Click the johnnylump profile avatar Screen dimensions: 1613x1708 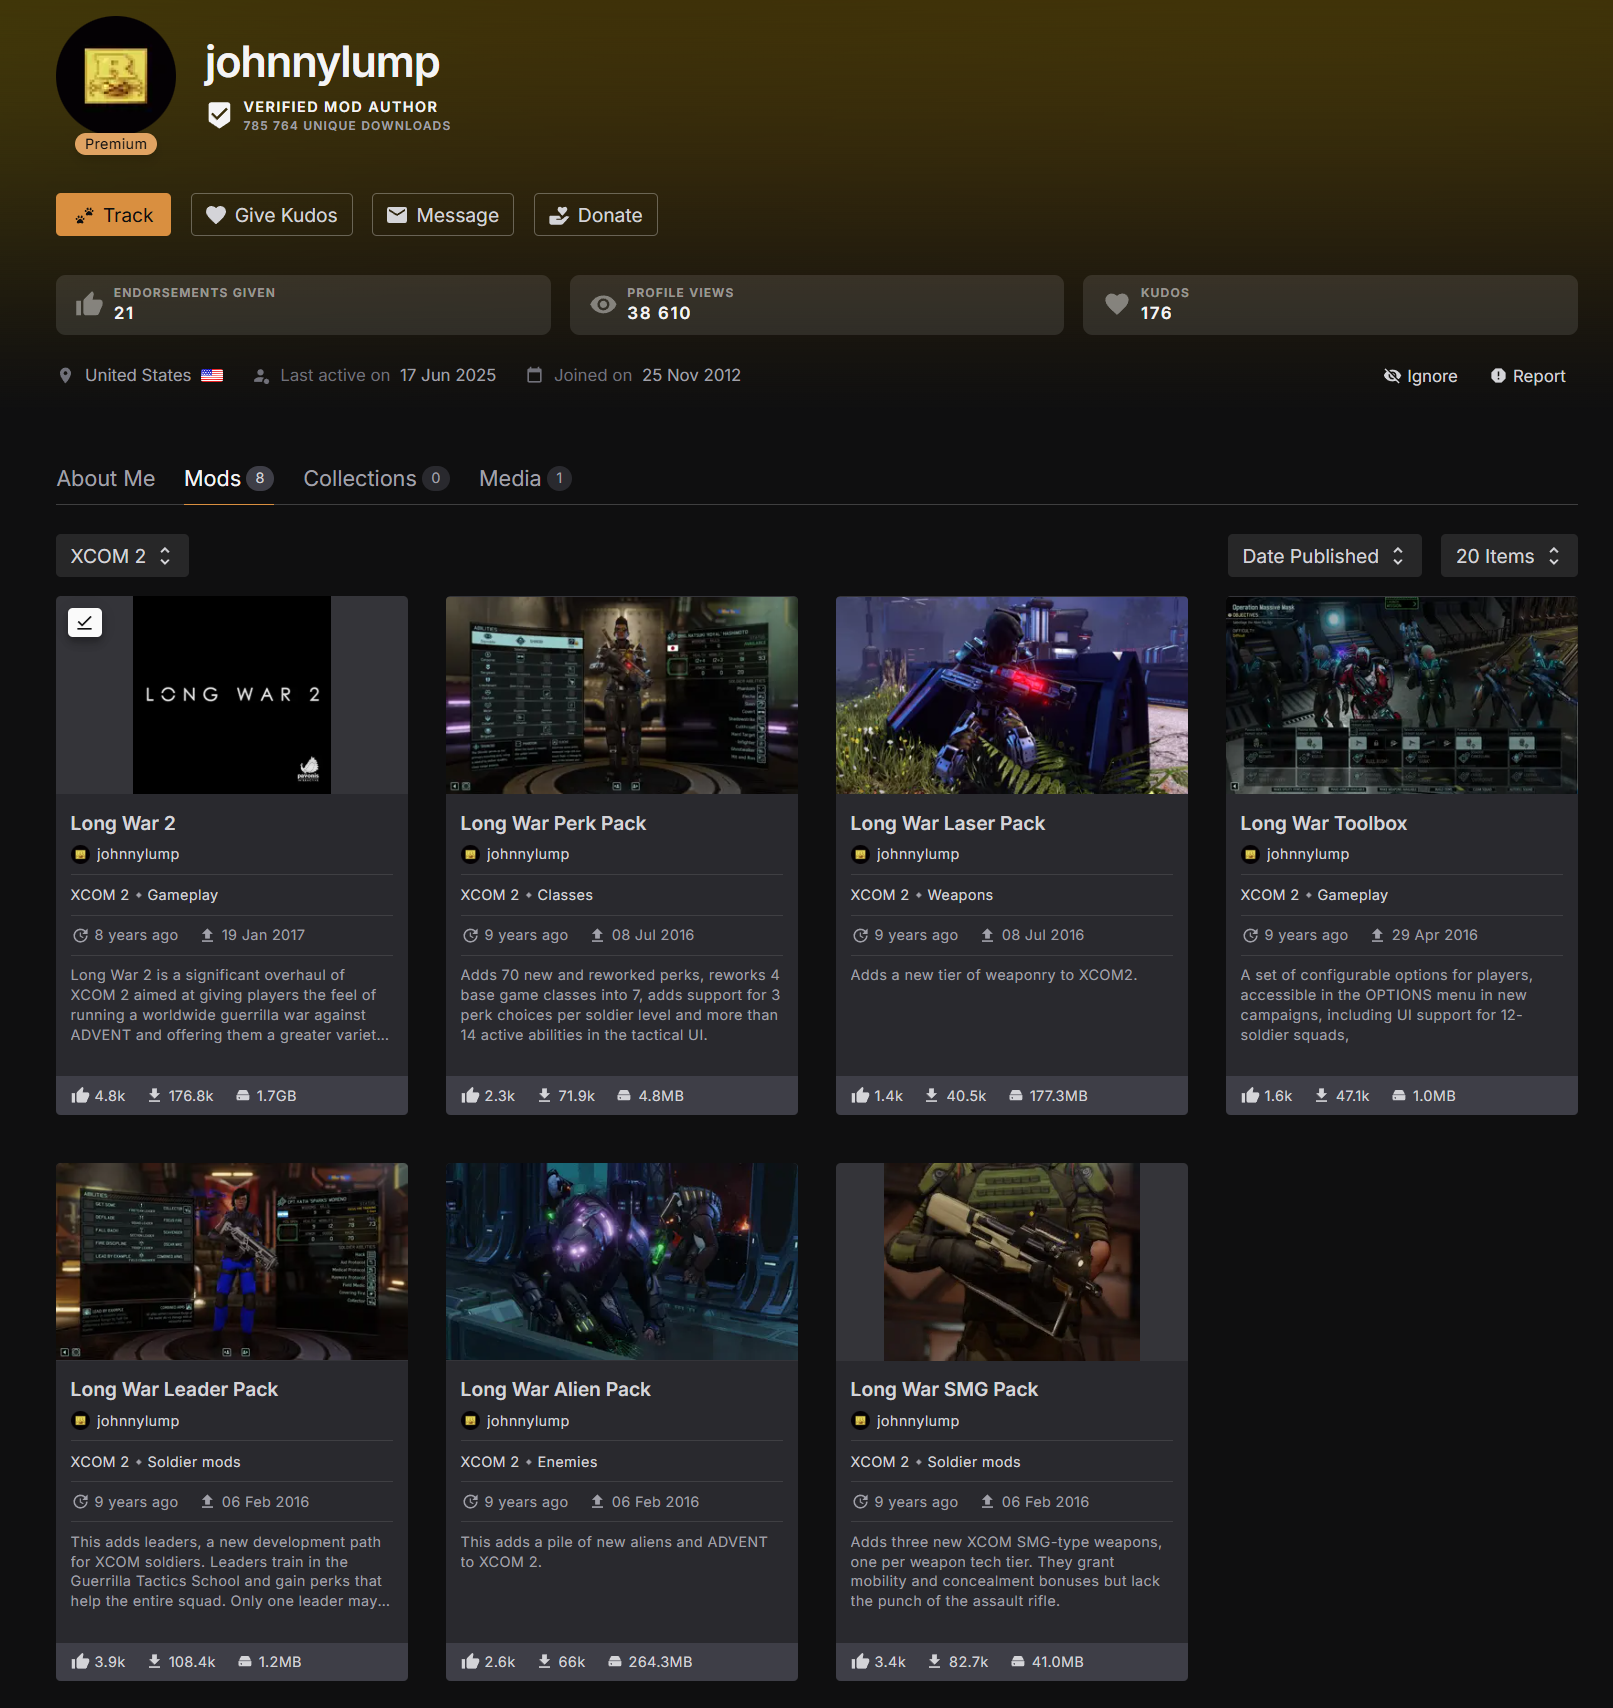coord(116,76)
